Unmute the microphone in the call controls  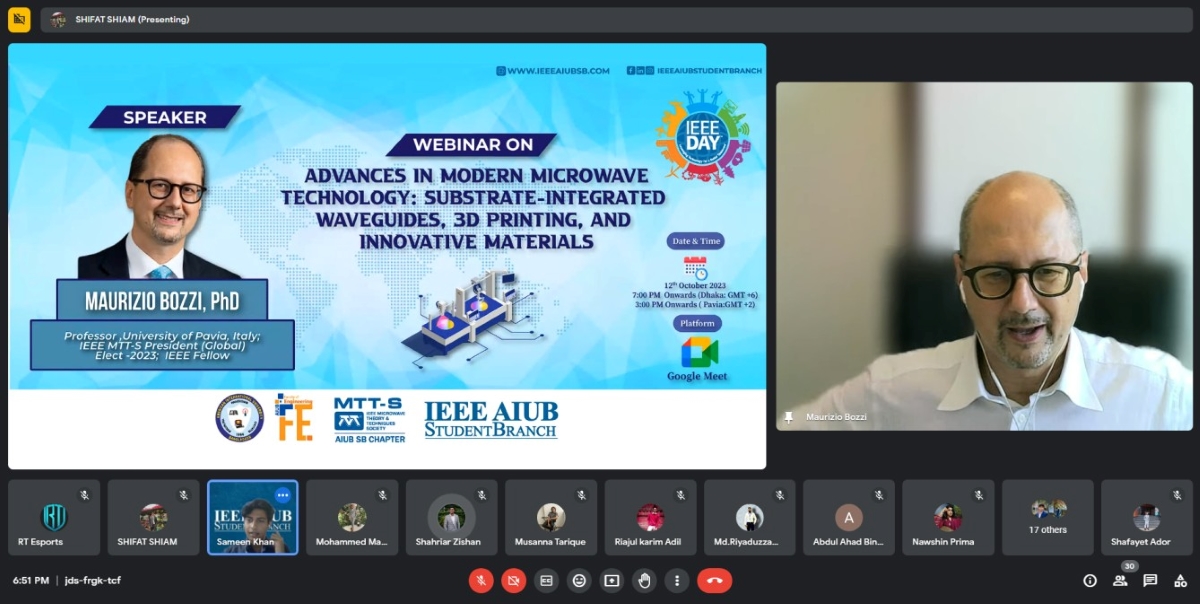click(481, 580)
